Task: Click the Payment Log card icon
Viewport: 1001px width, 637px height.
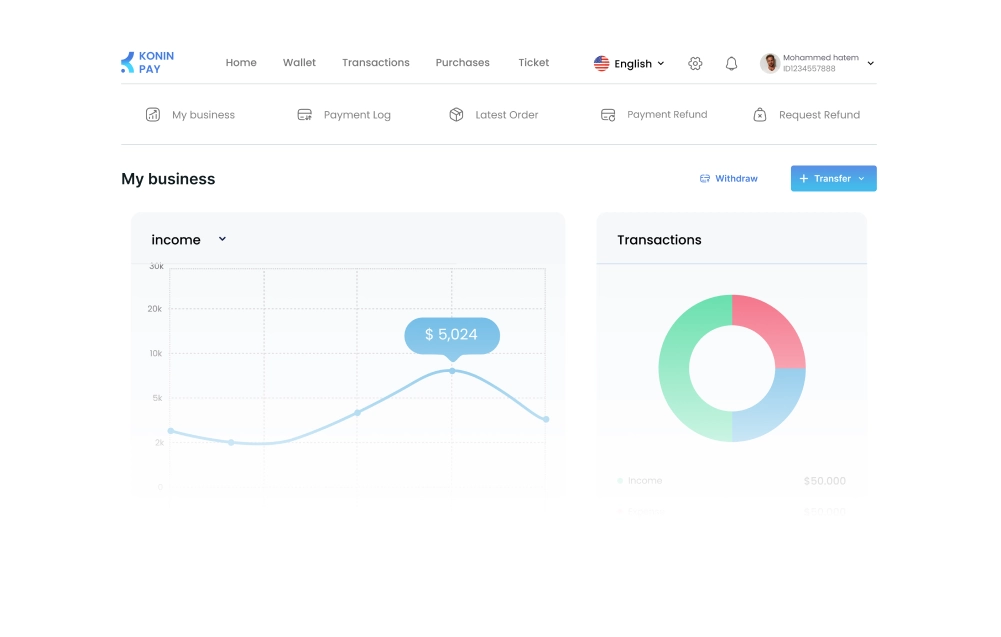Action: click(305, 115)
